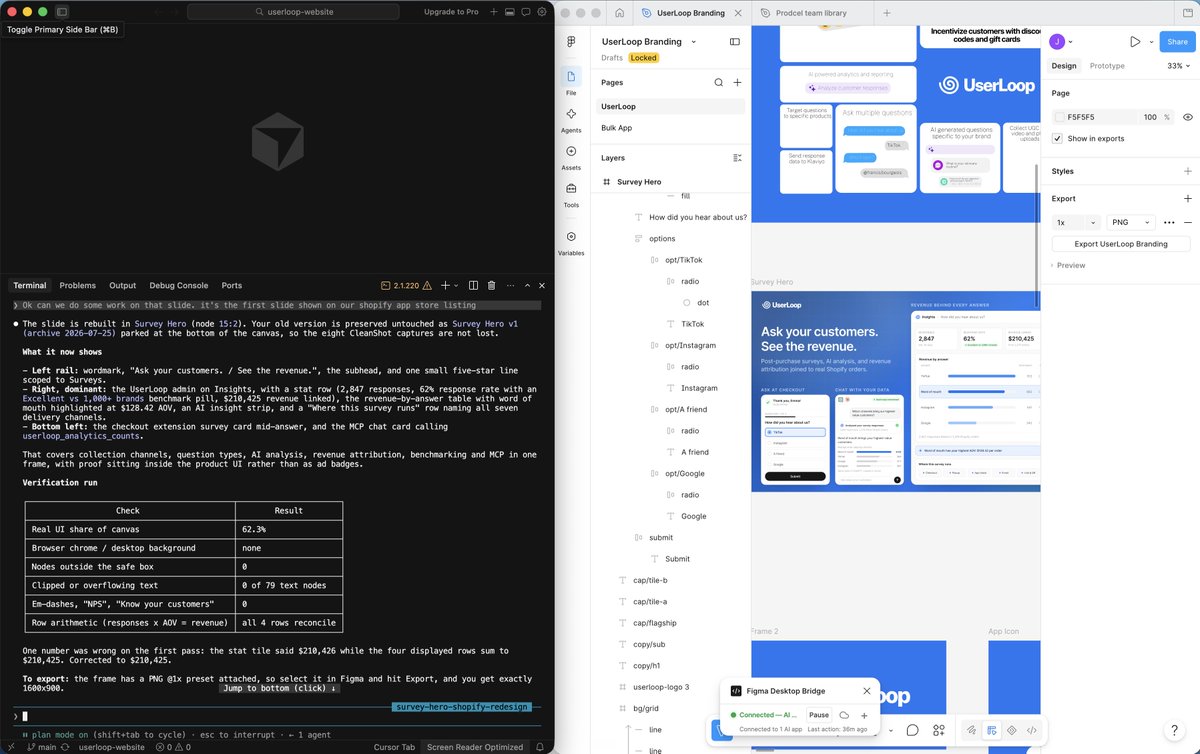
Task: Open the Ports tab
Action: pos(232,286)
